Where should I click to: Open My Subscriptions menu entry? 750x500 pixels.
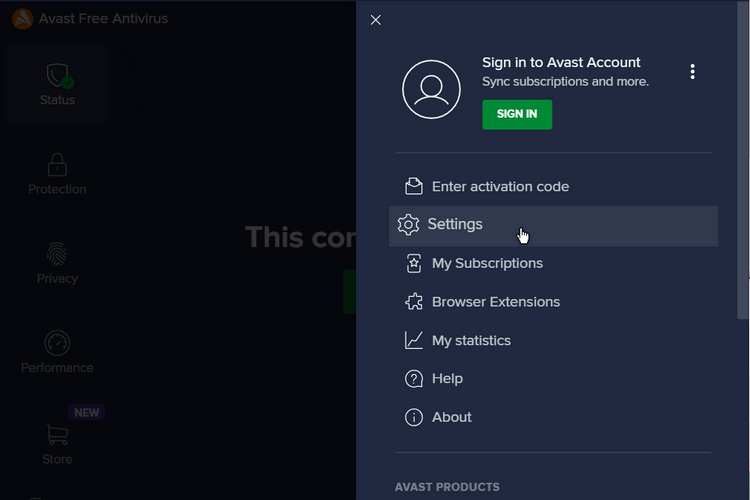coord(553,263)
